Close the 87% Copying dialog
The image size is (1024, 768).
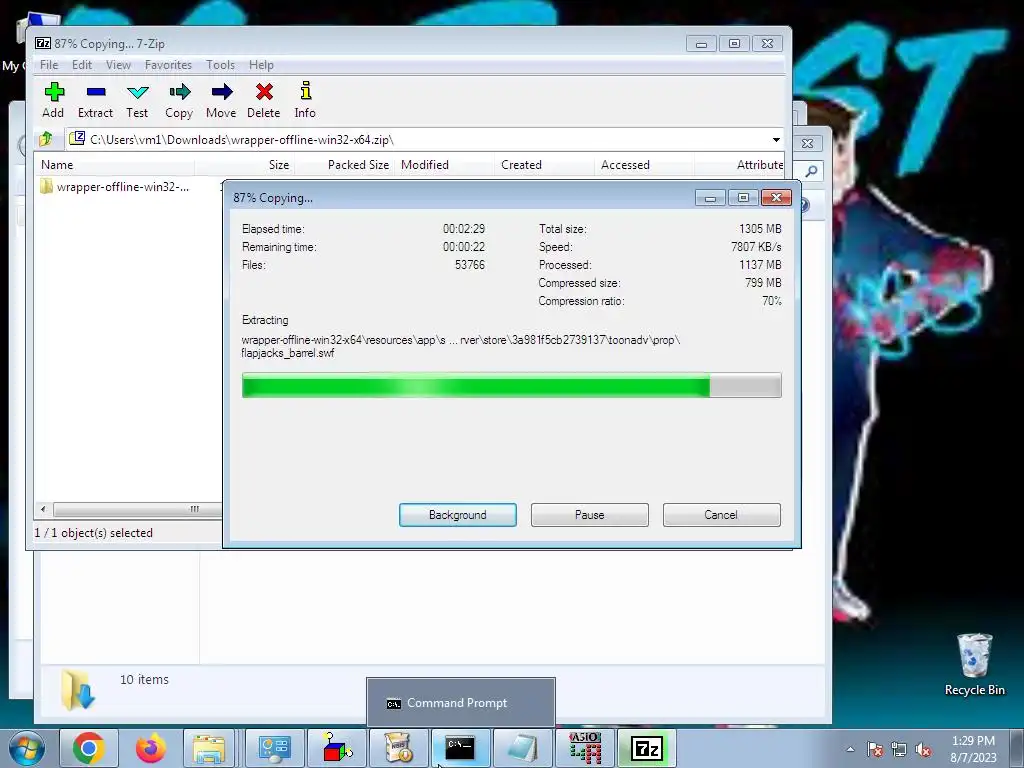(x=776, y=197)
